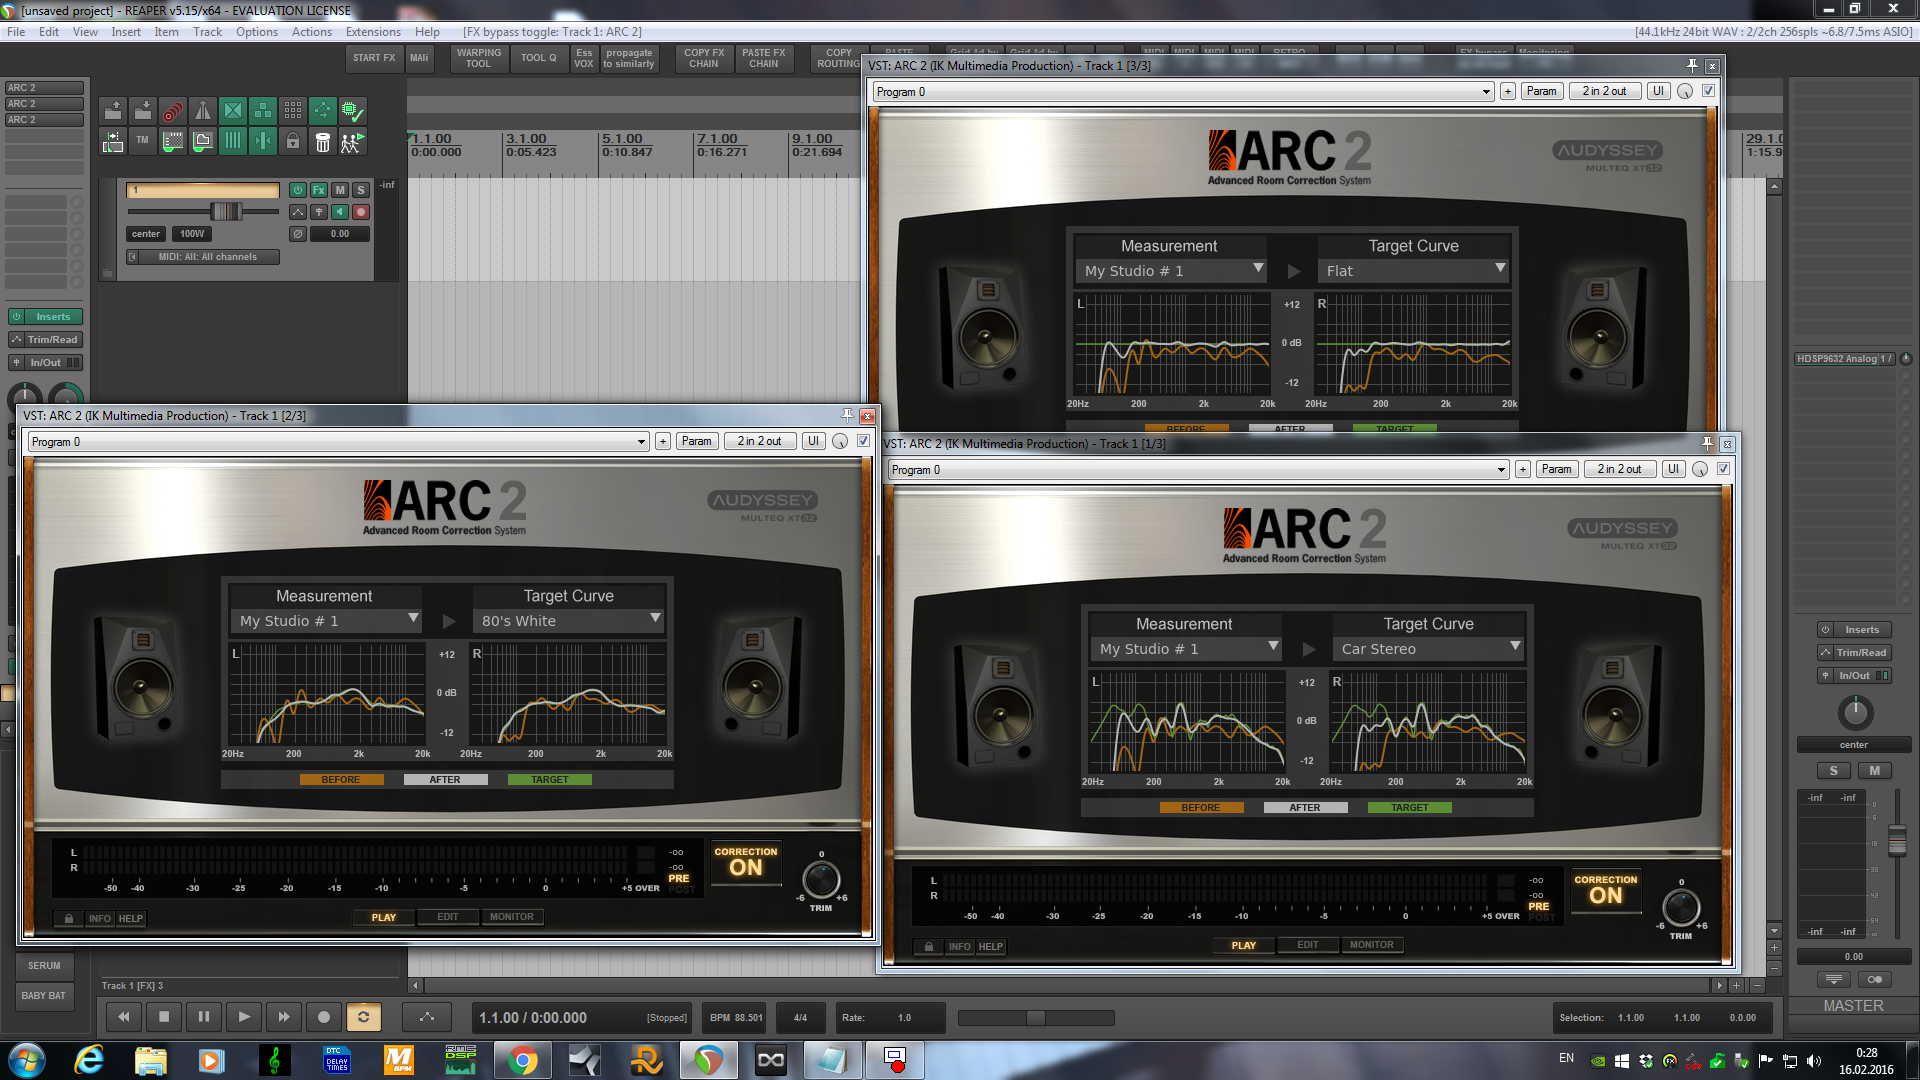Click the padlock locking toolbar icon
1920x1080 pixels.
pyautogui.click(x=293, y=141)
